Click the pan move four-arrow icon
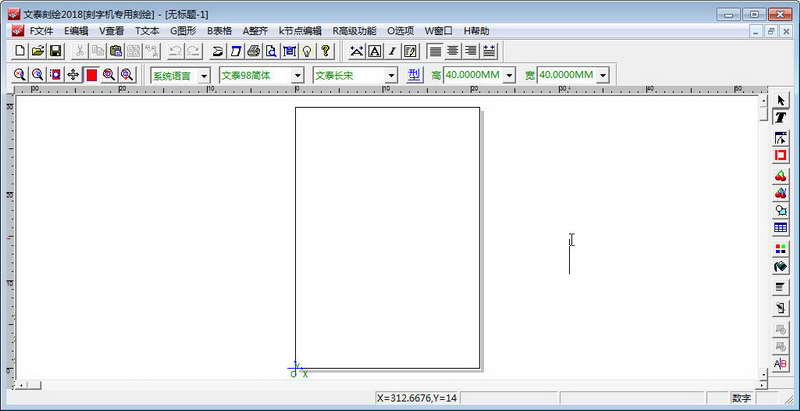Screen dimensions: 800x411 [x=73, y=75]
